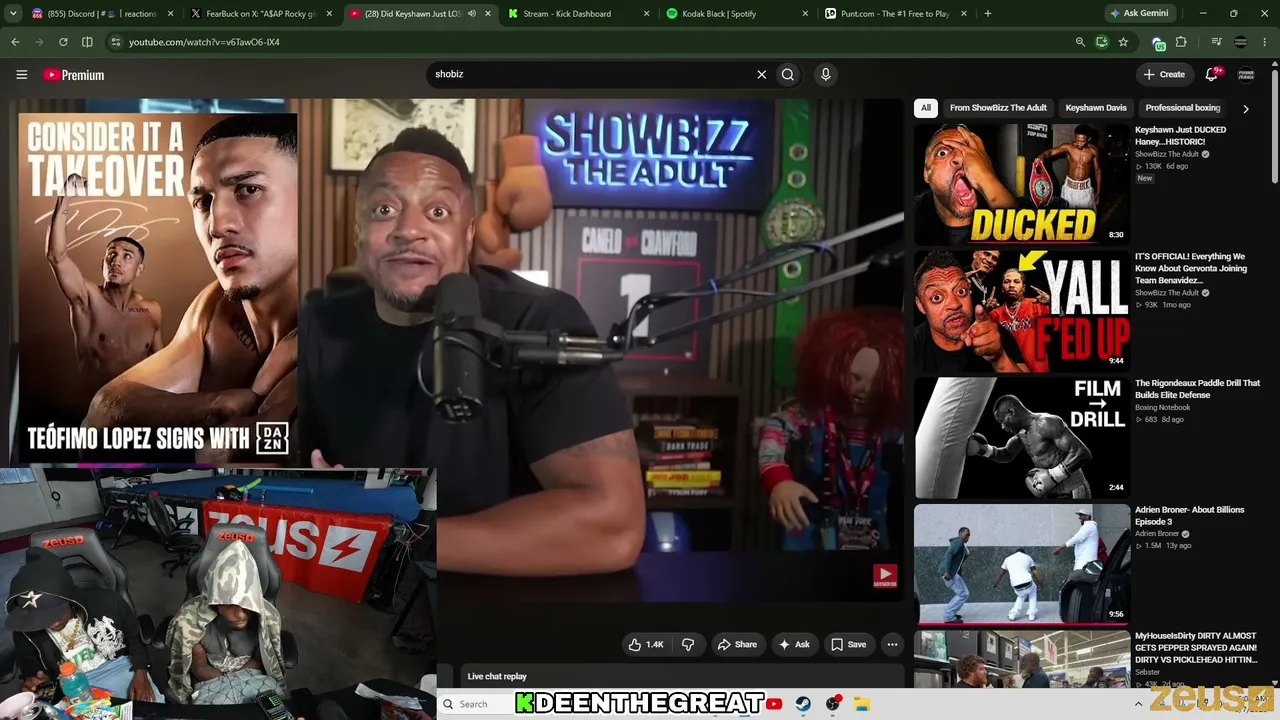Open the zoom magnifier in the address bar
This screenshot has width=1280, height=720.
tap(1080, 42)
